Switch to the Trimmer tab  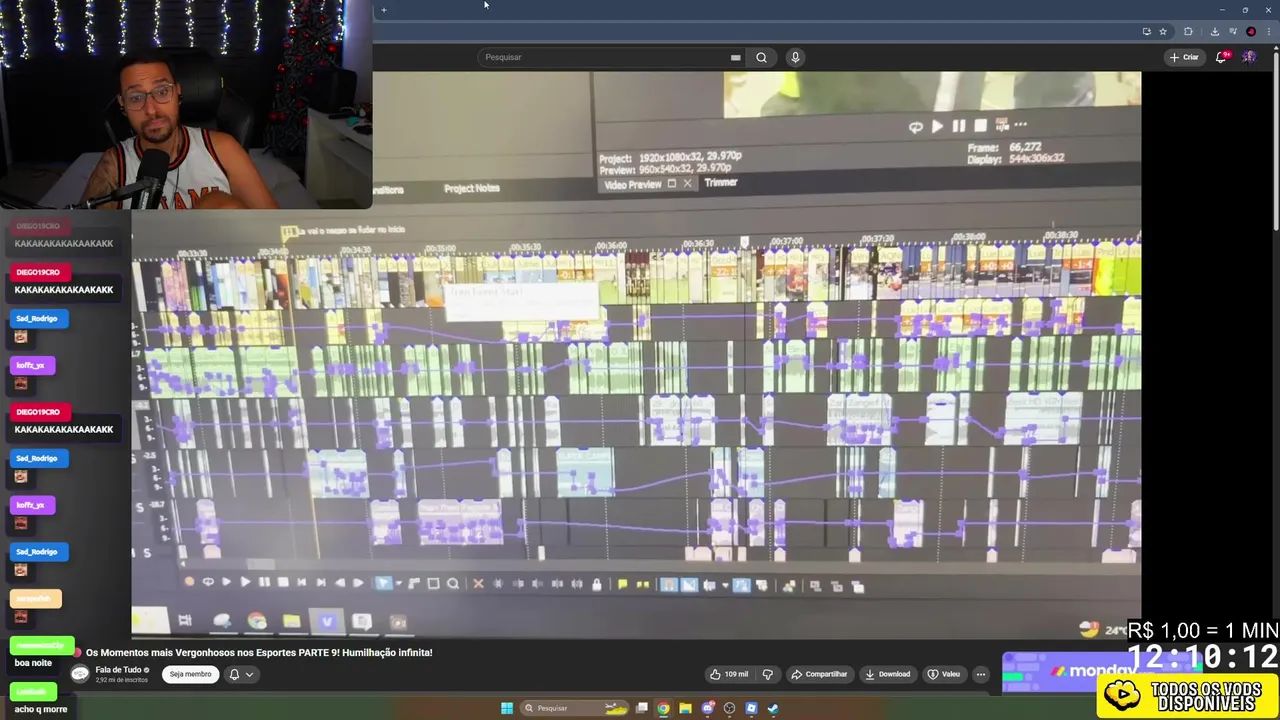click(x=720, y=182)
